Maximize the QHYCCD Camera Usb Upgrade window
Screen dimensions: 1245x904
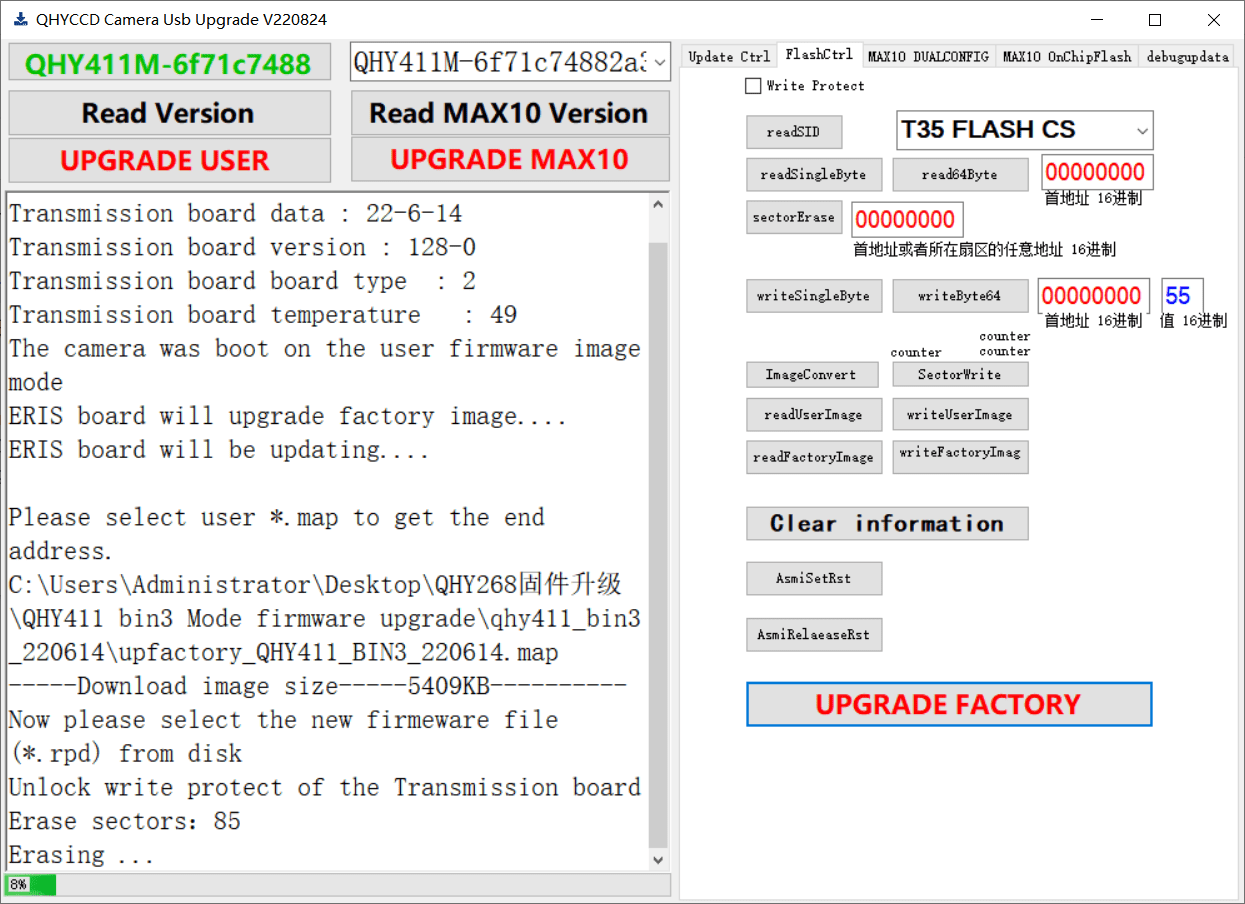[1155, 20]
